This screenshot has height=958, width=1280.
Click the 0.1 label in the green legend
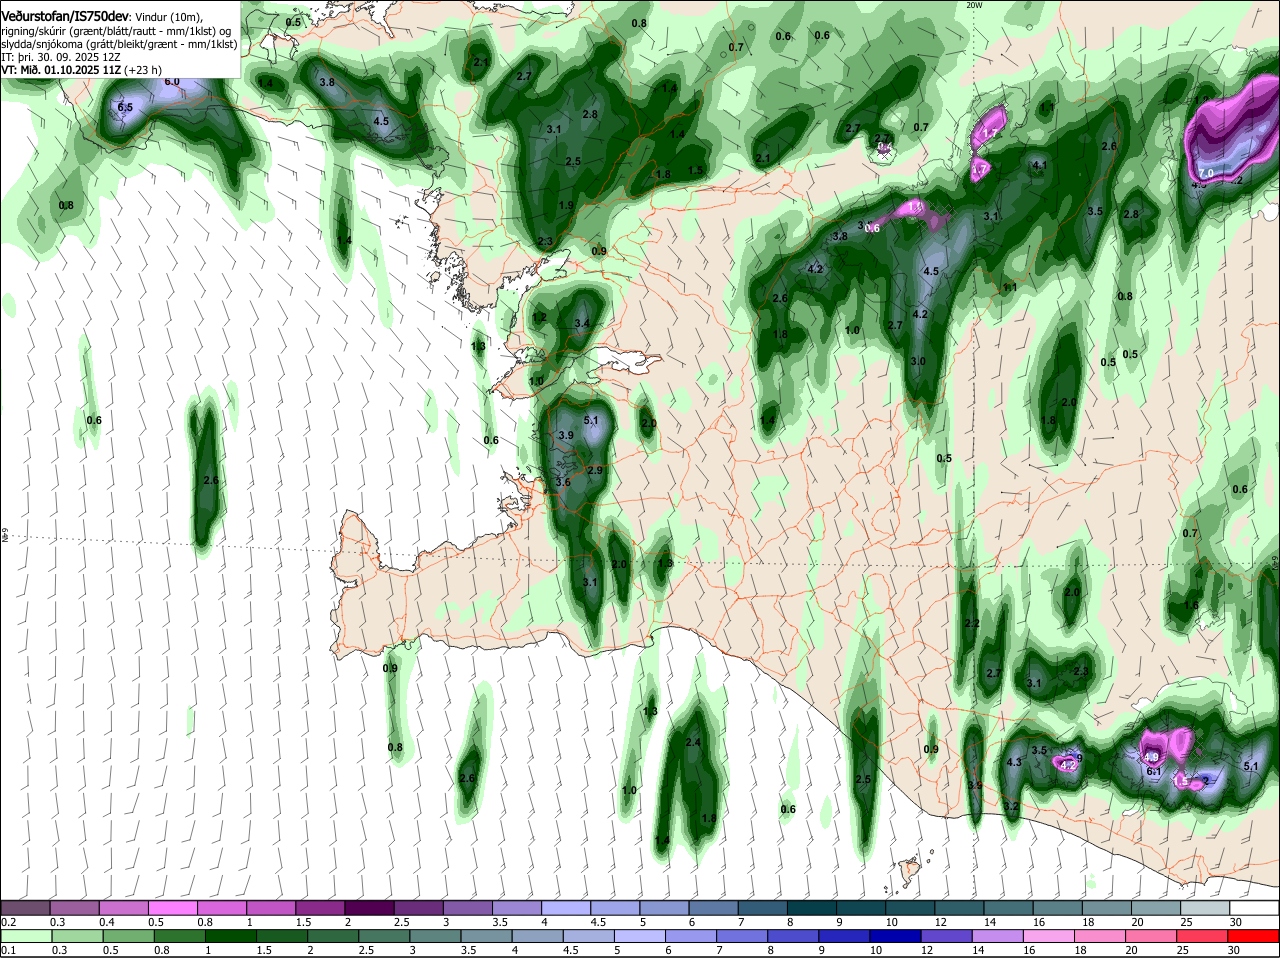(x=8, y=950)
